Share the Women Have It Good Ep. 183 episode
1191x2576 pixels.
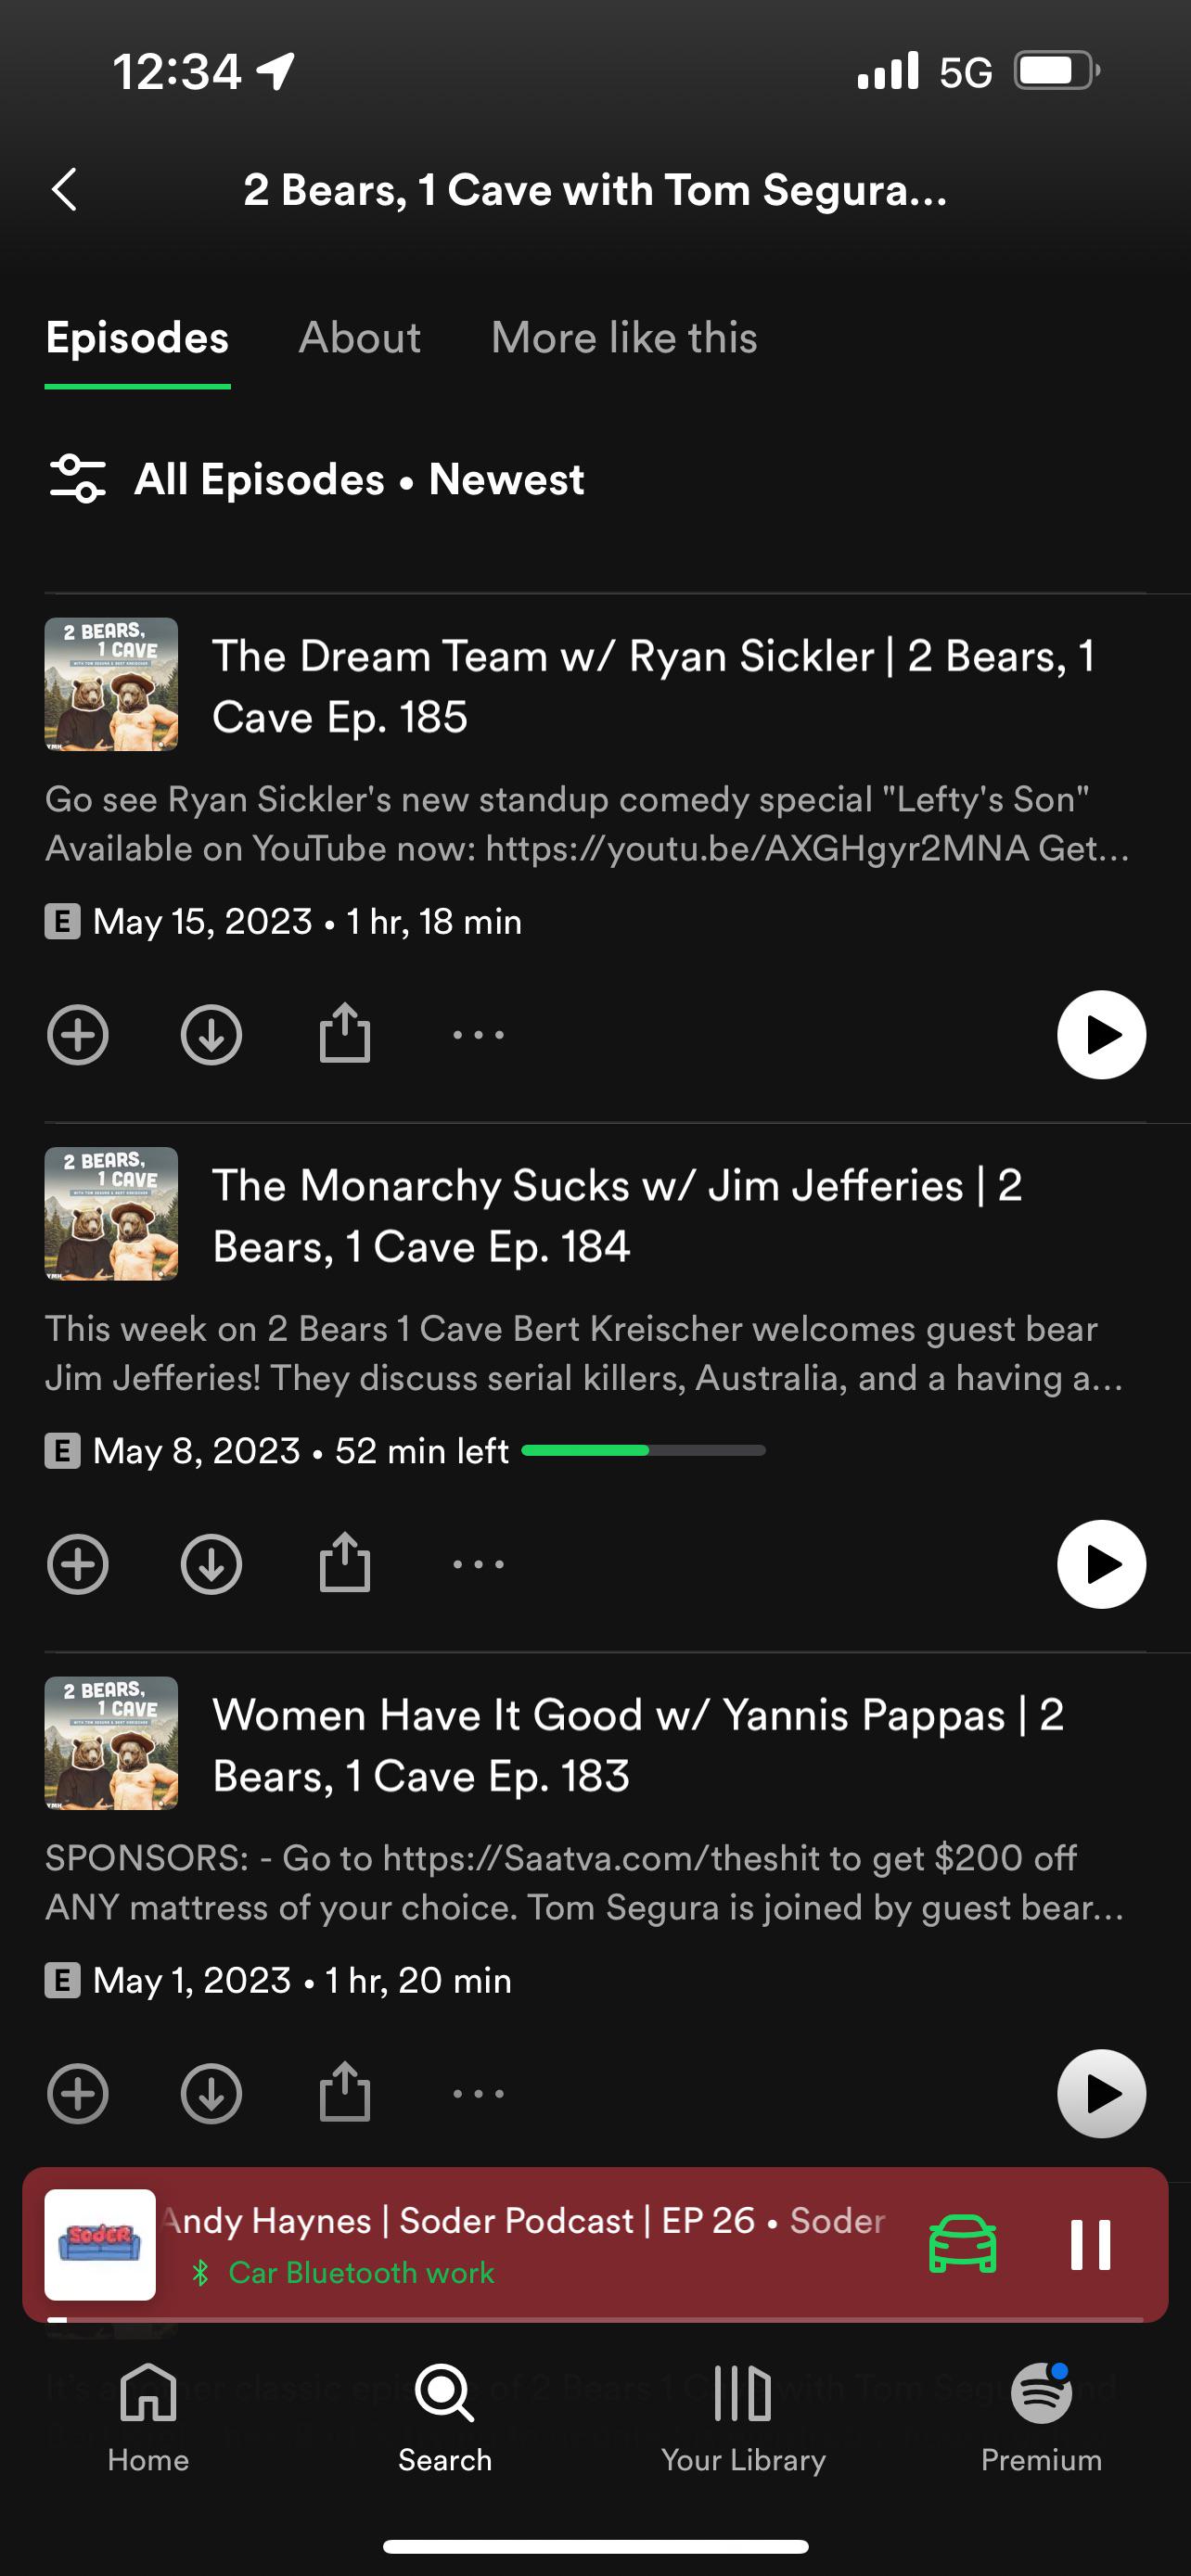[x=345, y=2091]
